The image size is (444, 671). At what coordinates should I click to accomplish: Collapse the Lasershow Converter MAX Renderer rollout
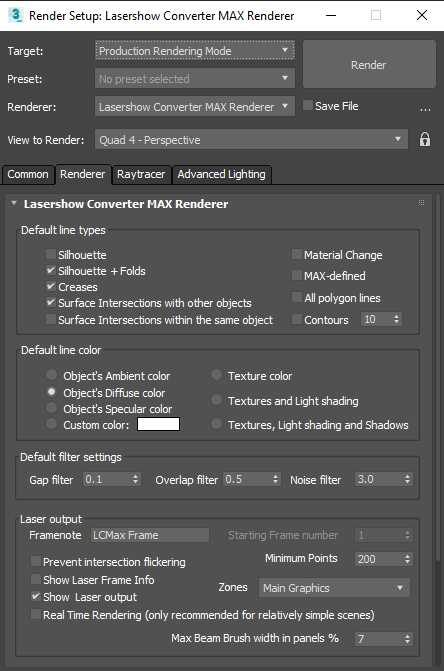pyautogui.click(x=14, y=203)
